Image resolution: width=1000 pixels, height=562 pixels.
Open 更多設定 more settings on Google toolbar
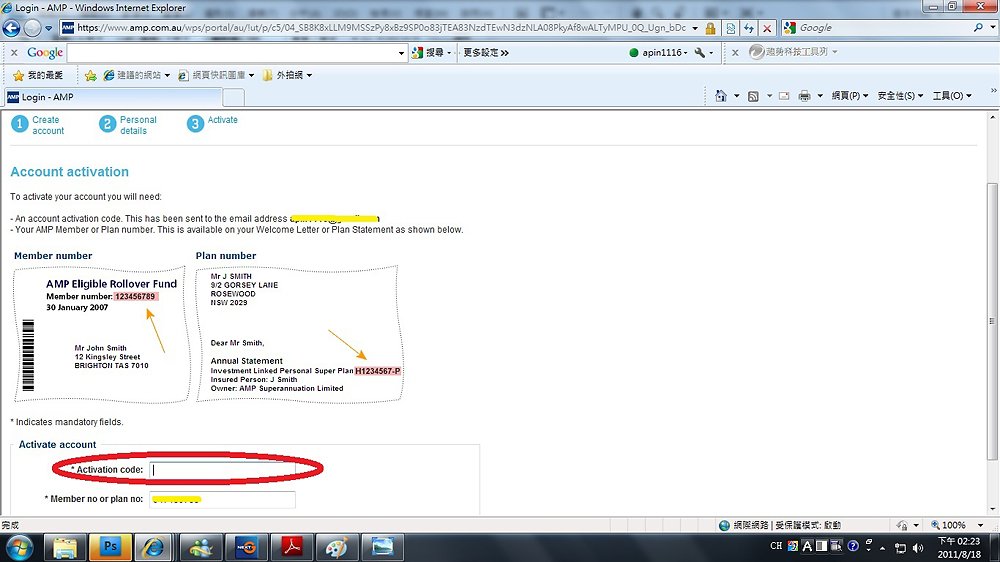point(485,52)
